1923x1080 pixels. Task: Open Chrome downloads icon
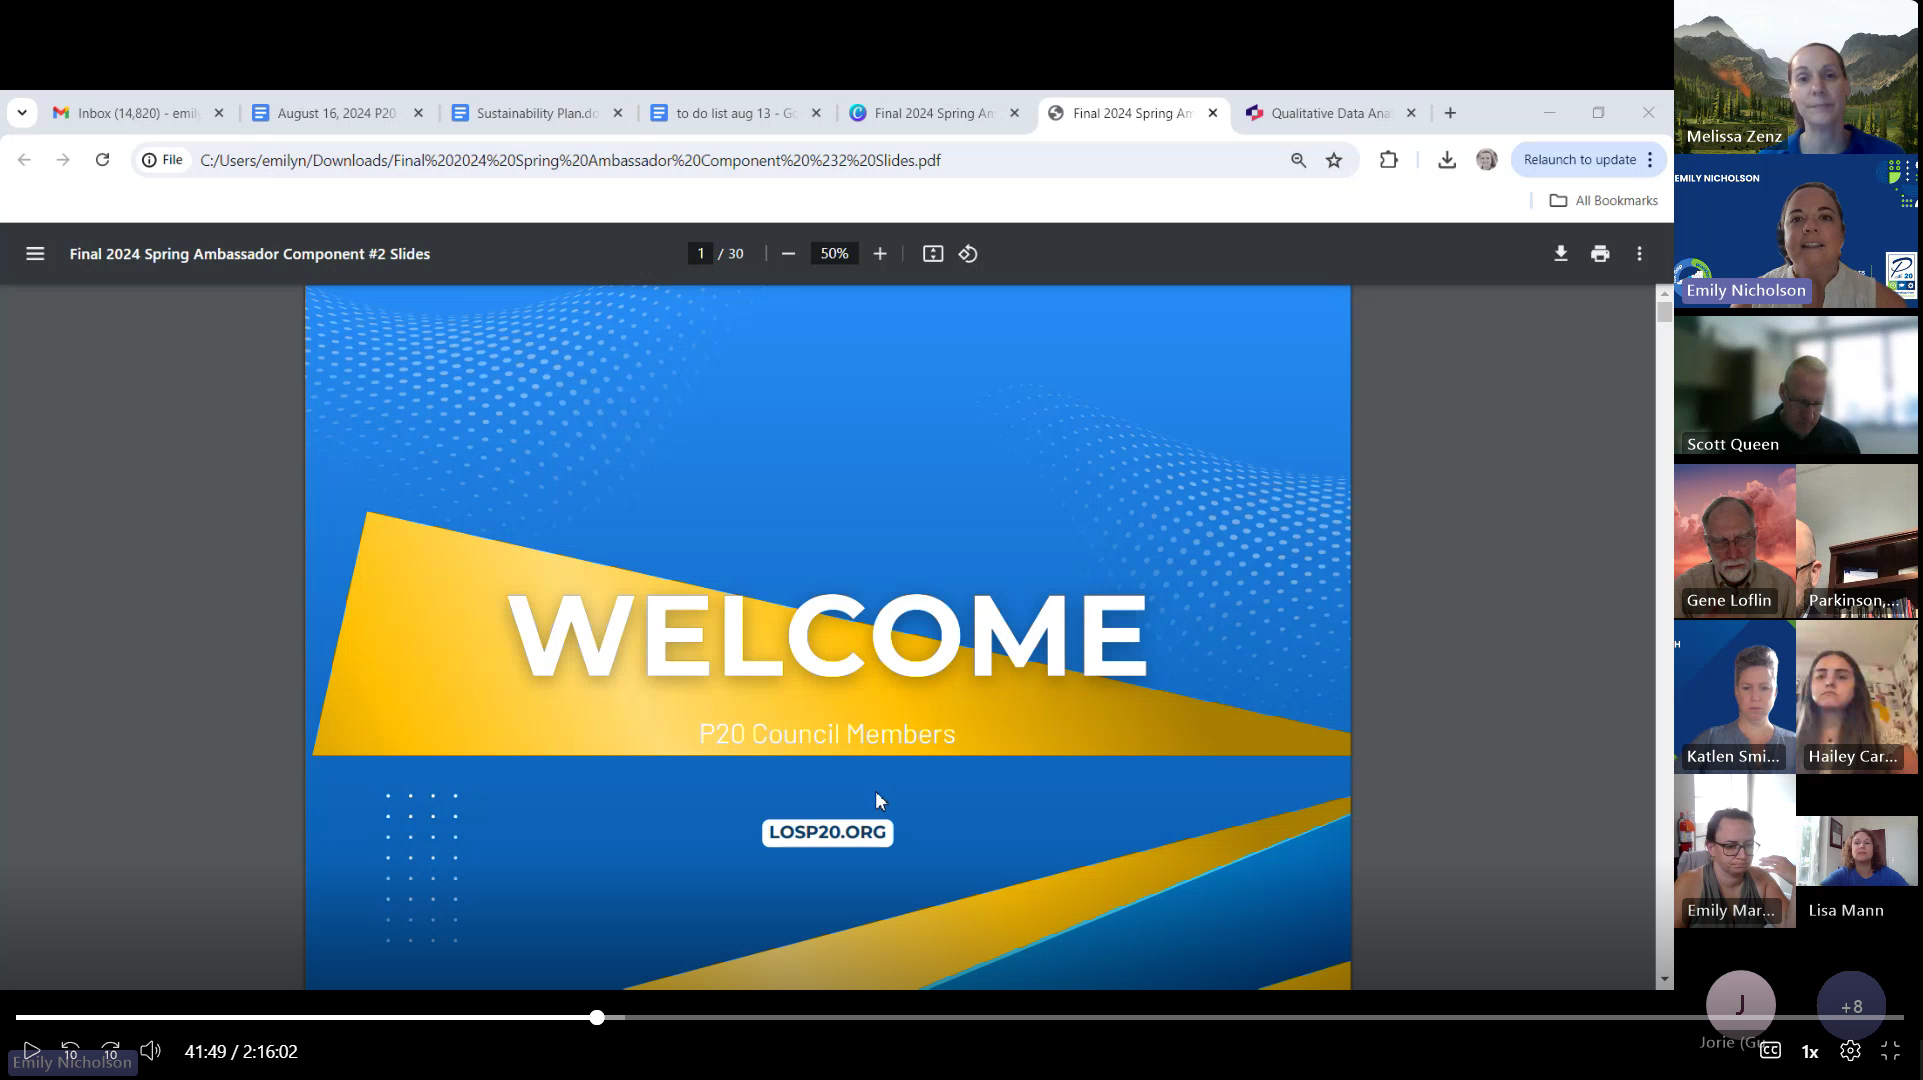pos(1447,160)
